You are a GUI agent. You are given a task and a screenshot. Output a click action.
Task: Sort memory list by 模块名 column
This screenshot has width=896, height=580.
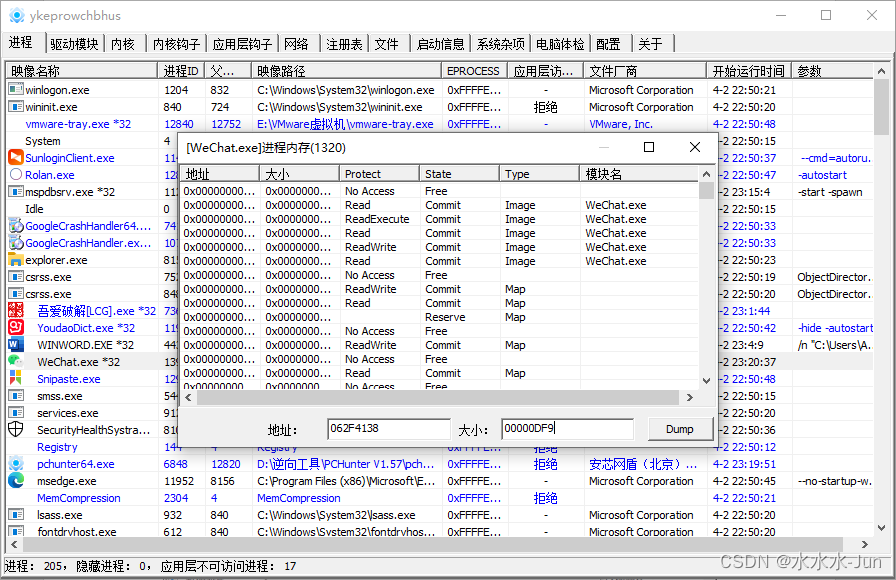[x=639, y=174]
